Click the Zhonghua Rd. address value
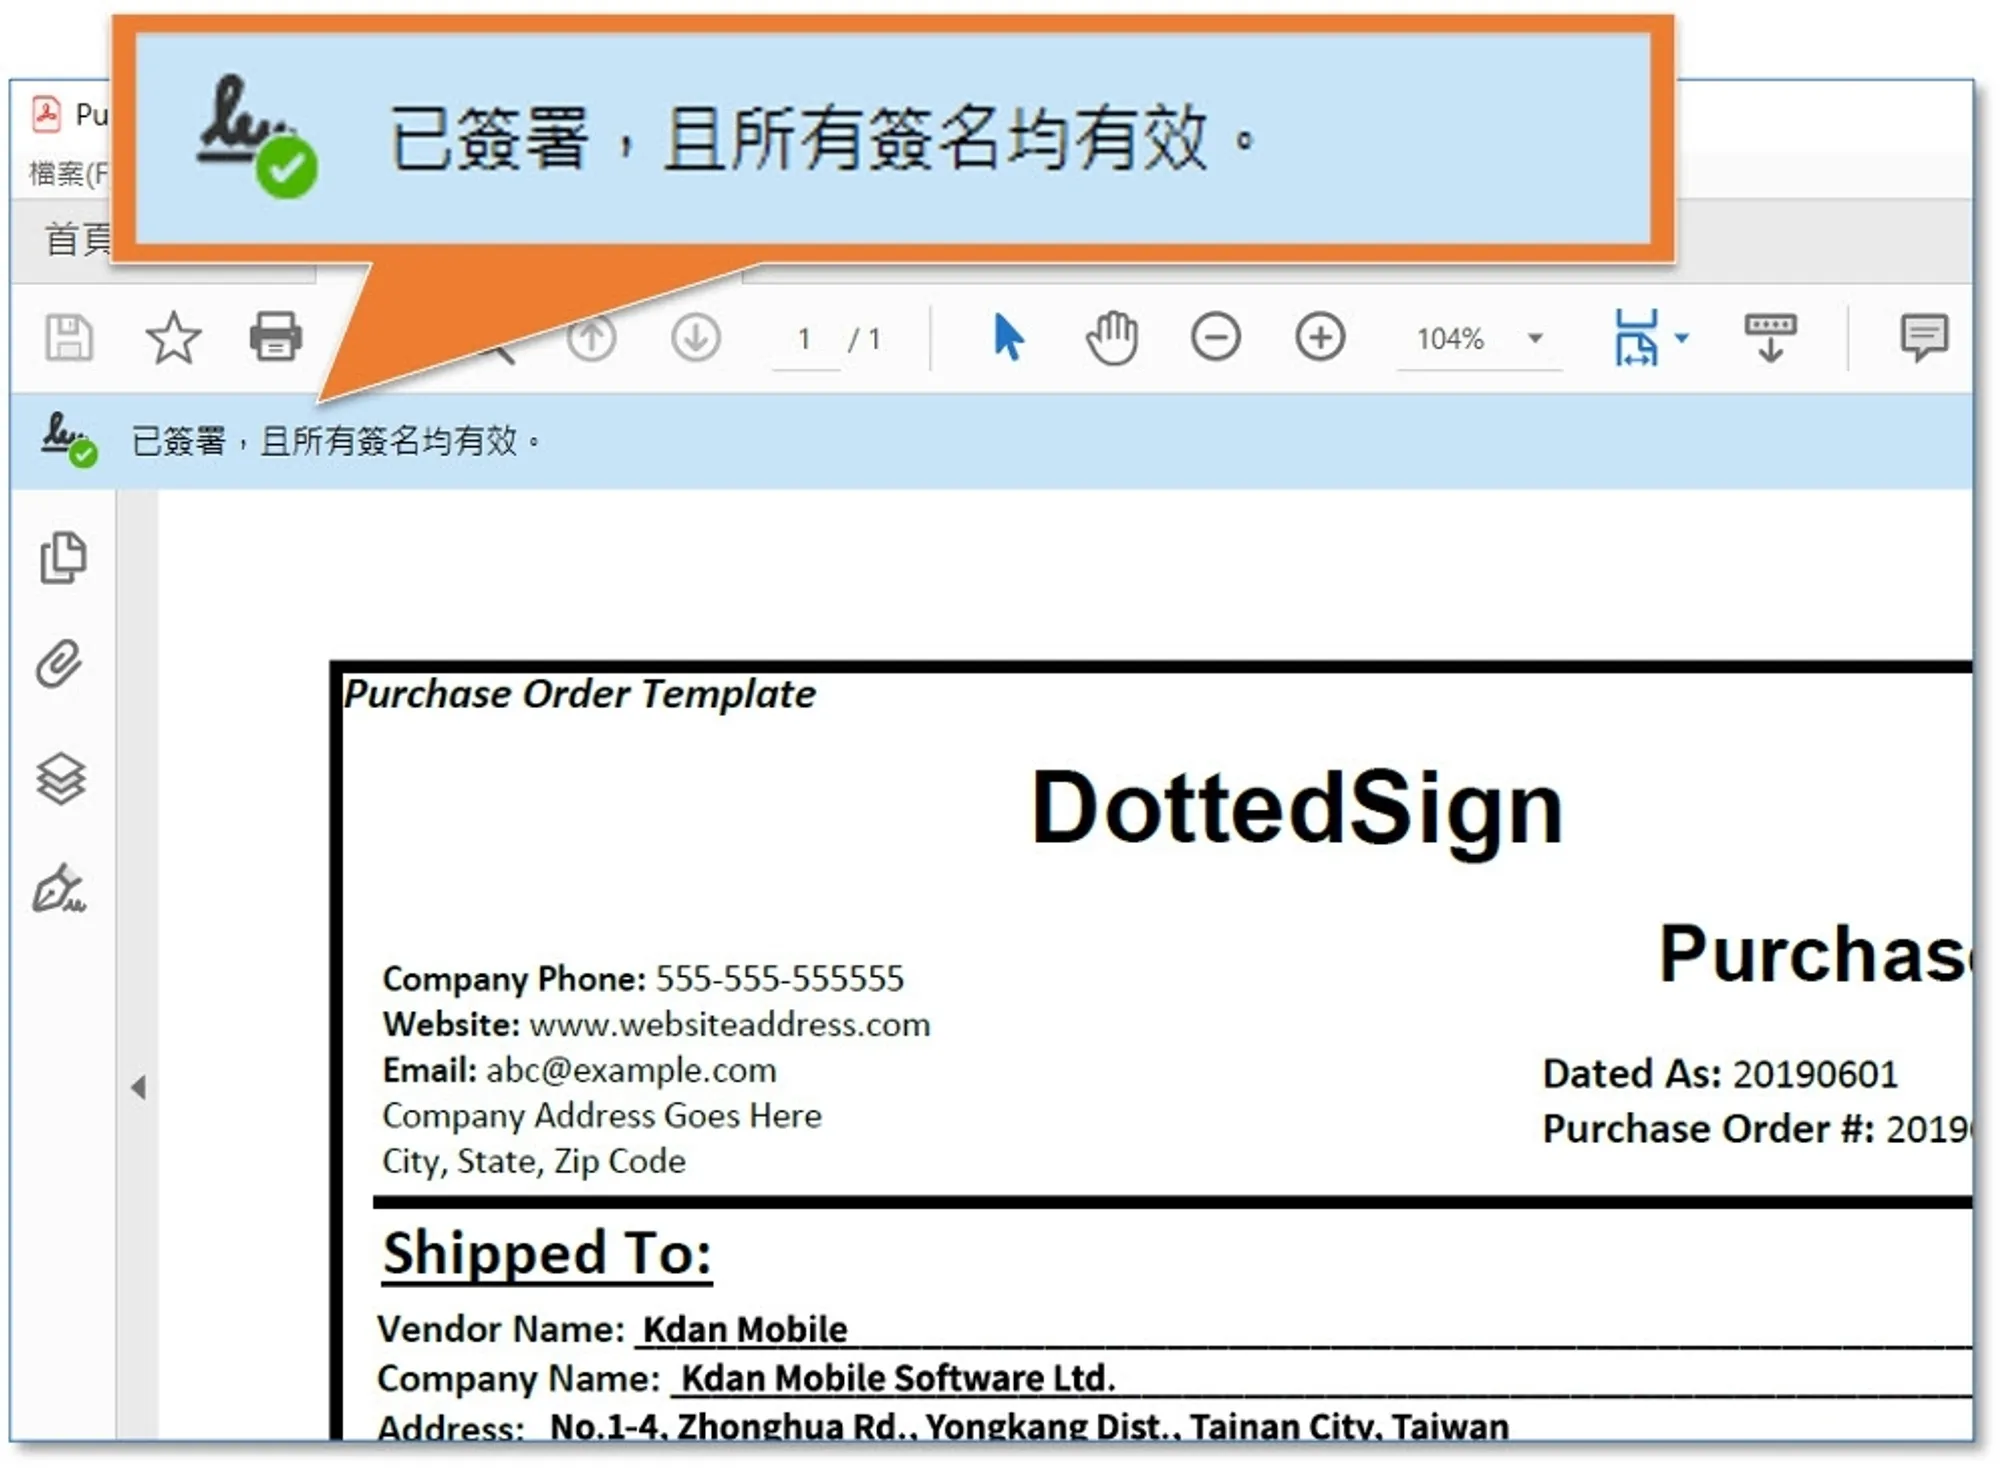 point(1029,1425)
